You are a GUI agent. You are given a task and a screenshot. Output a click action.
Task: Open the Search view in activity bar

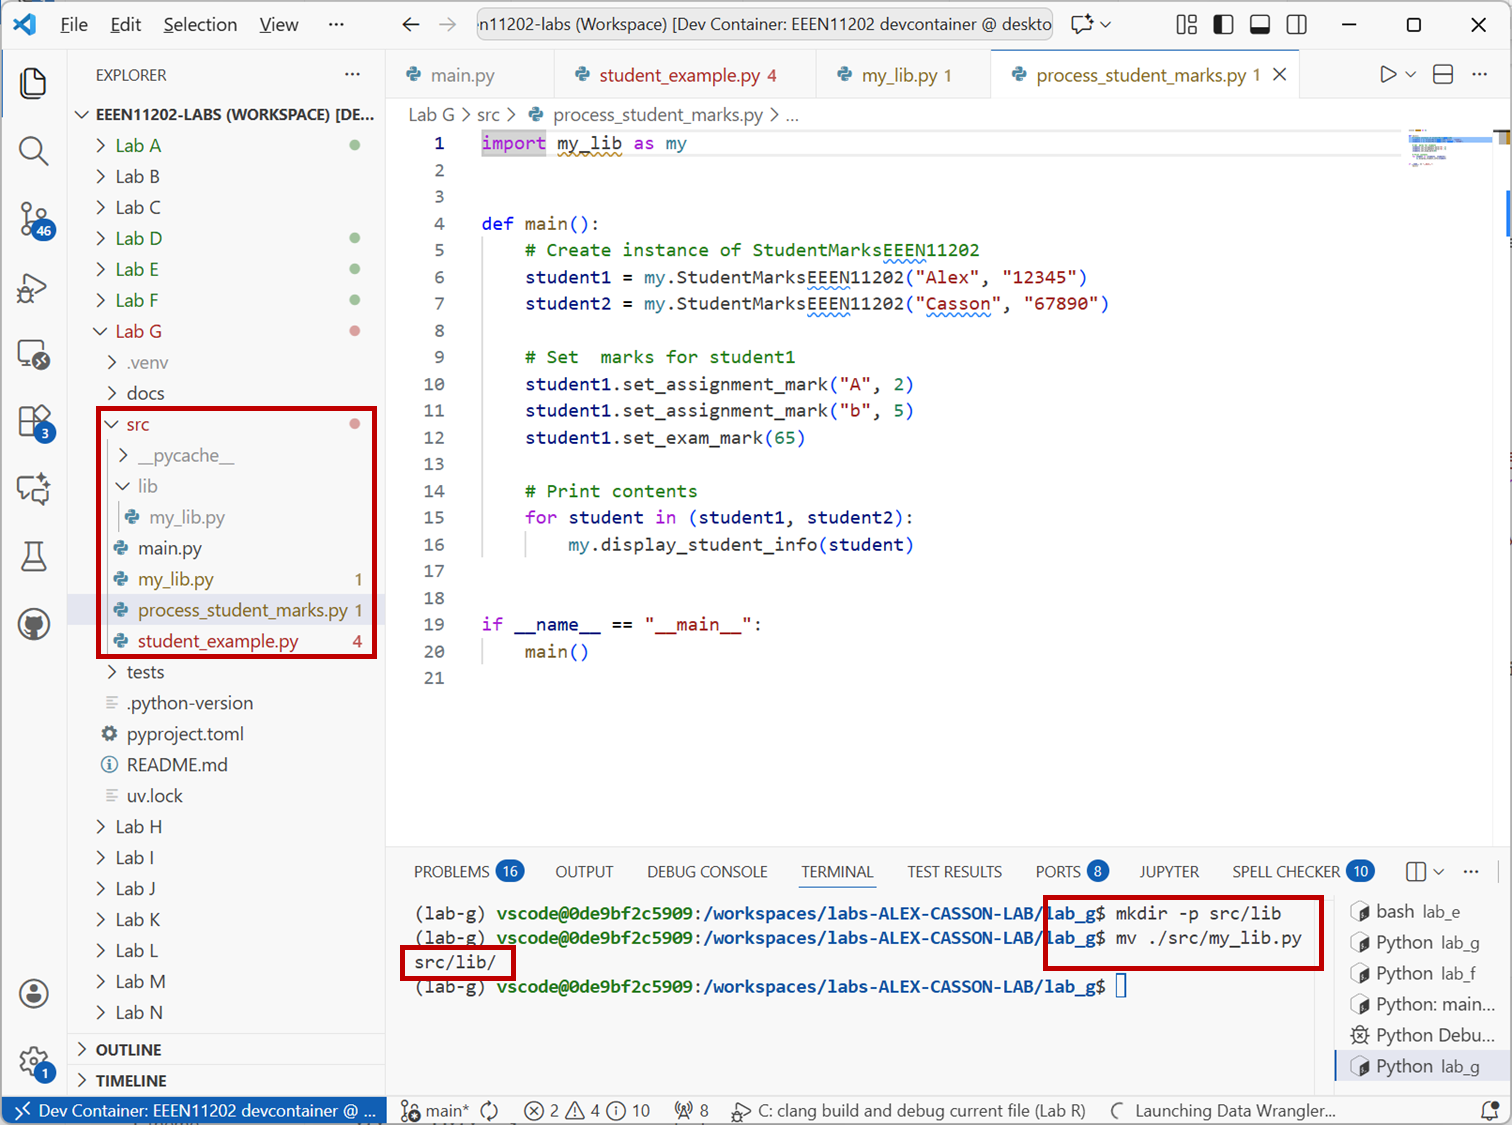(x=34, y=151)
